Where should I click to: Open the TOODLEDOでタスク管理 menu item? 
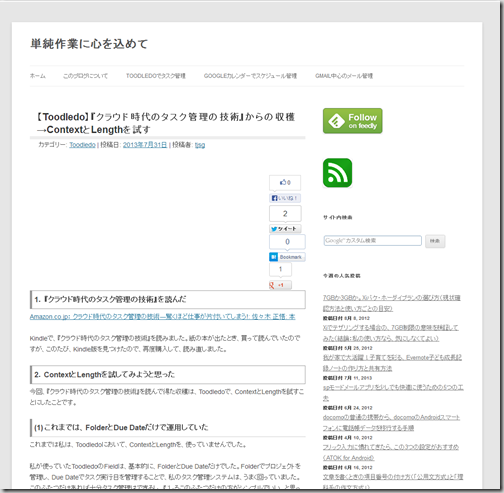[x=156, y=76]
